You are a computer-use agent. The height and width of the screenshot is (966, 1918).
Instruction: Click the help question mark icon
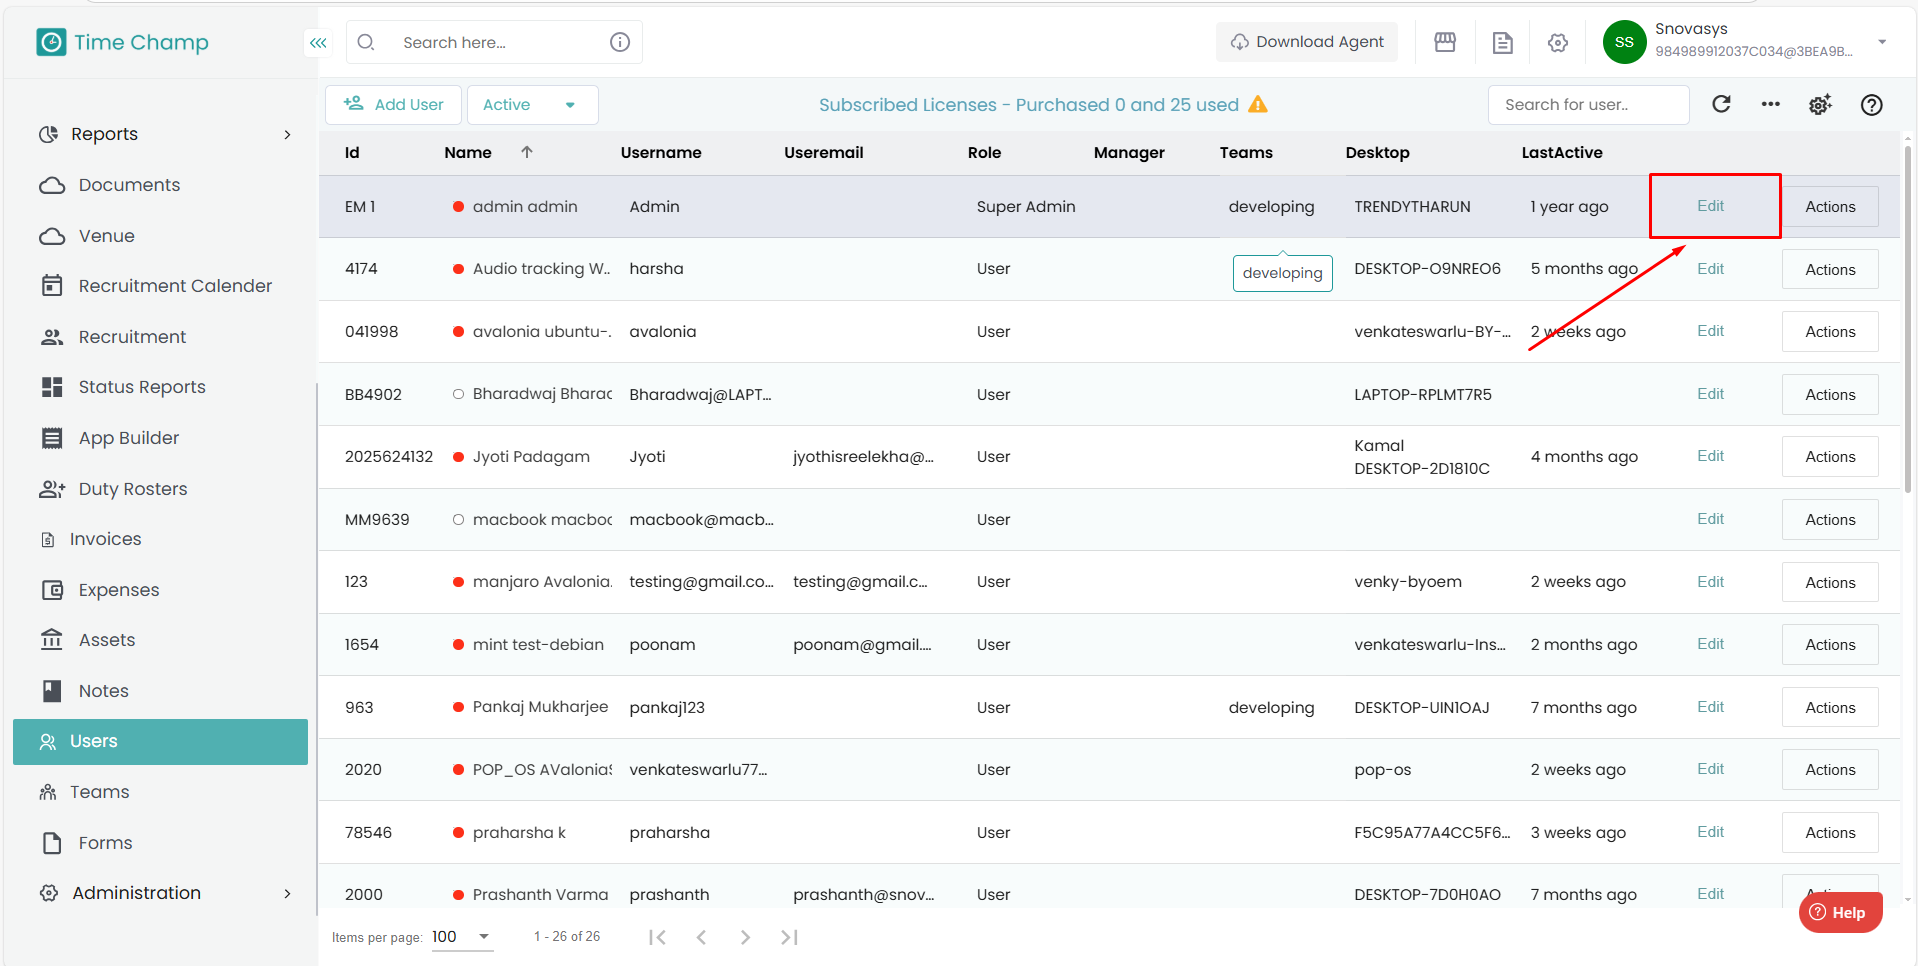[x=1871, y=105]
